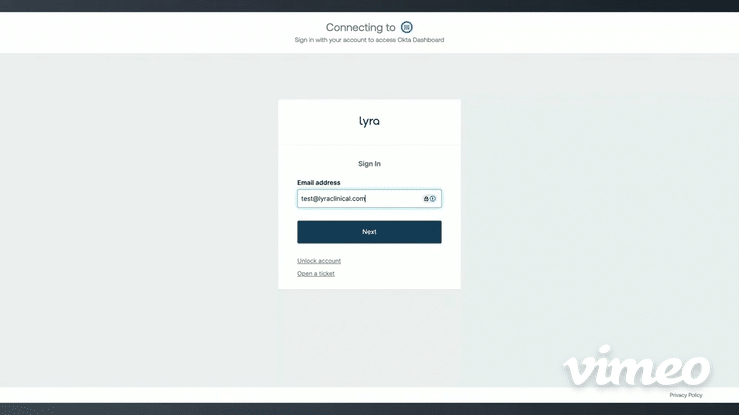Click the Email address input field
Screen dimensions: 739x415
click(x=369, y=198)
